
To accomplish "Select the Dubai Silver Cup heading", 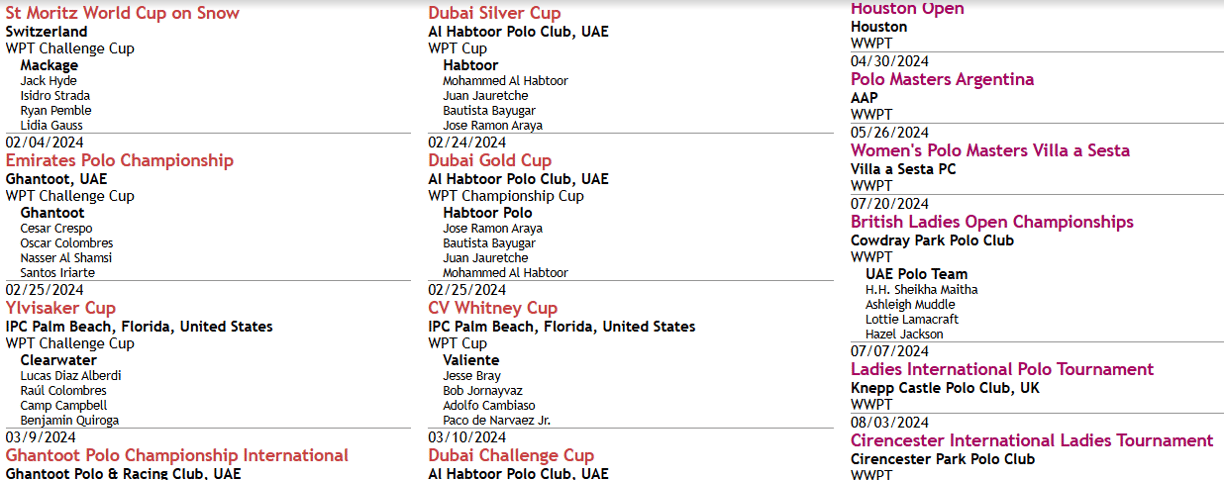I will (494, 13).
